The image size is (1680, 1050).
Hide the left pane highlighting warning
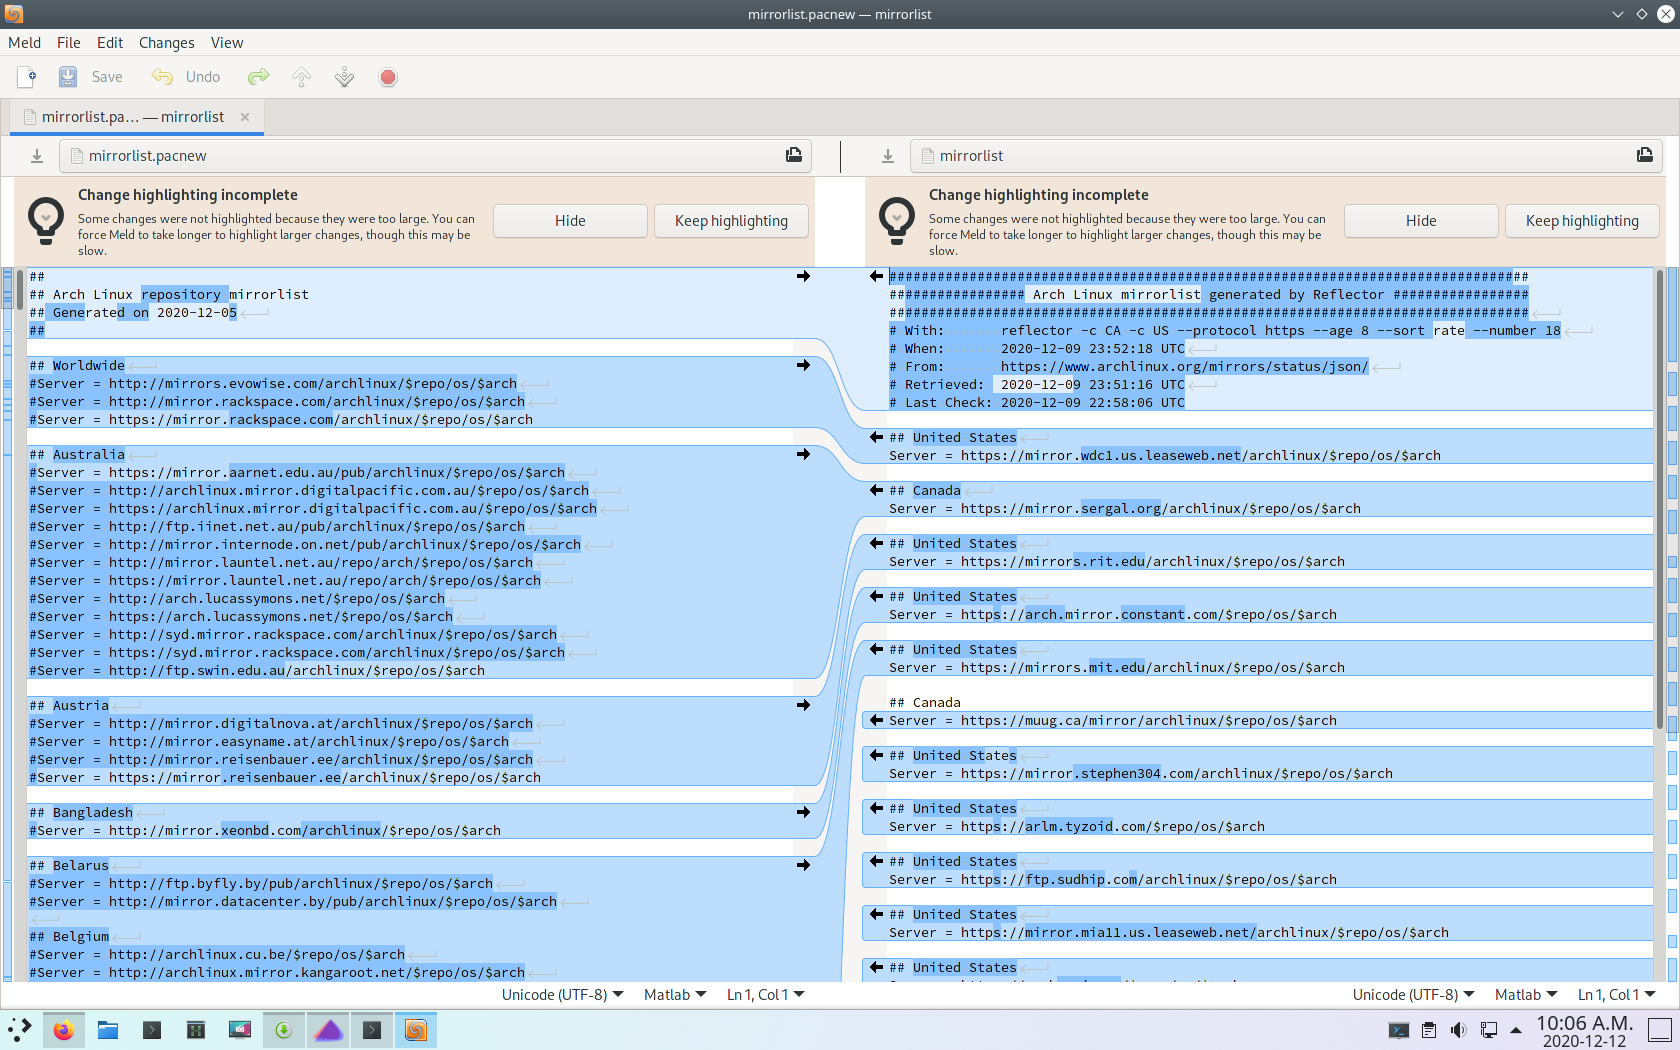click(570, 221)
